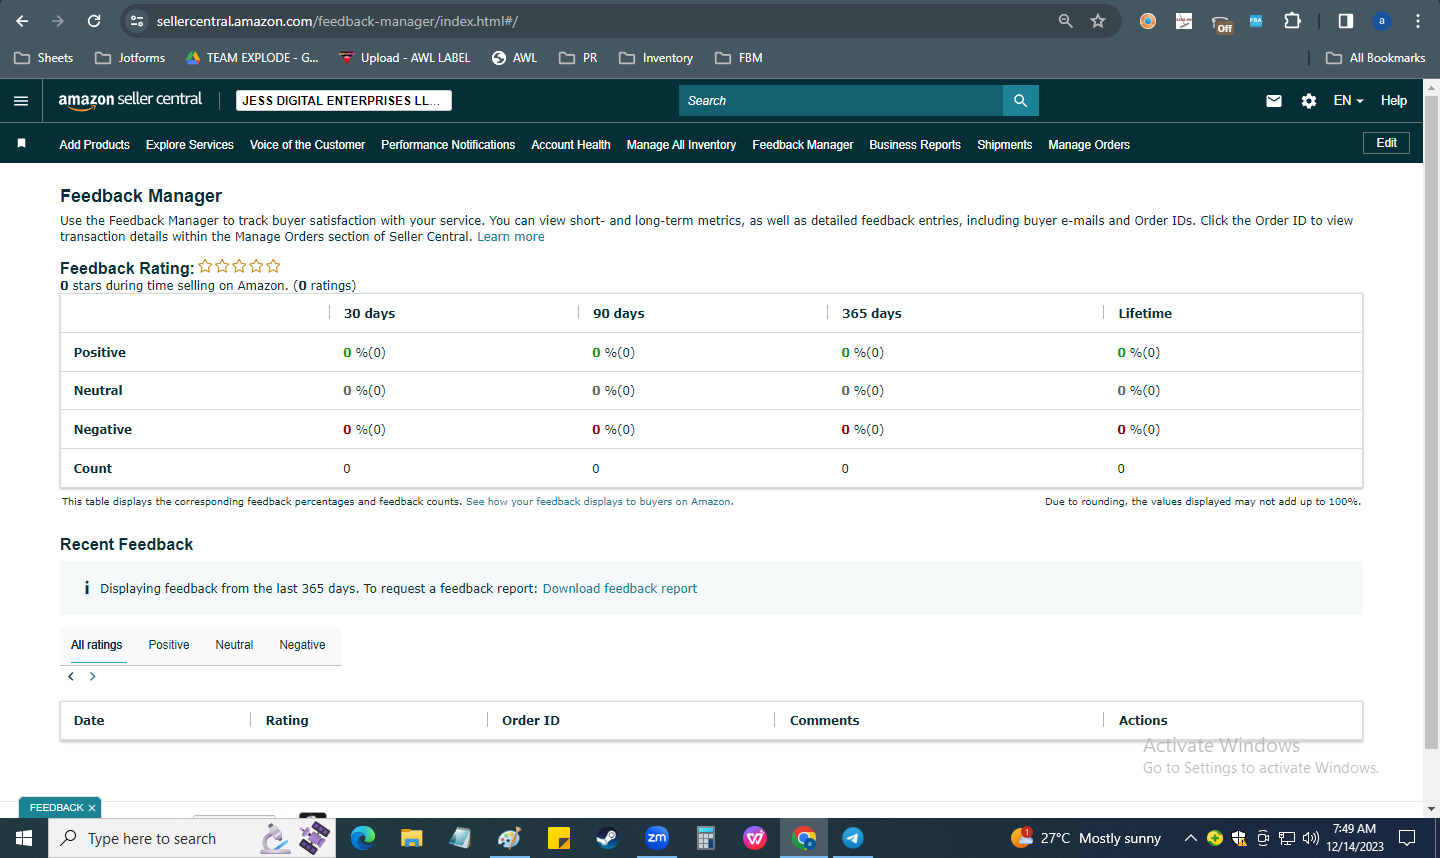Viewport: 1440px width, 858px height.
Task: Open the Inventory bookmark folder
Action: click(x=656, y=58)
